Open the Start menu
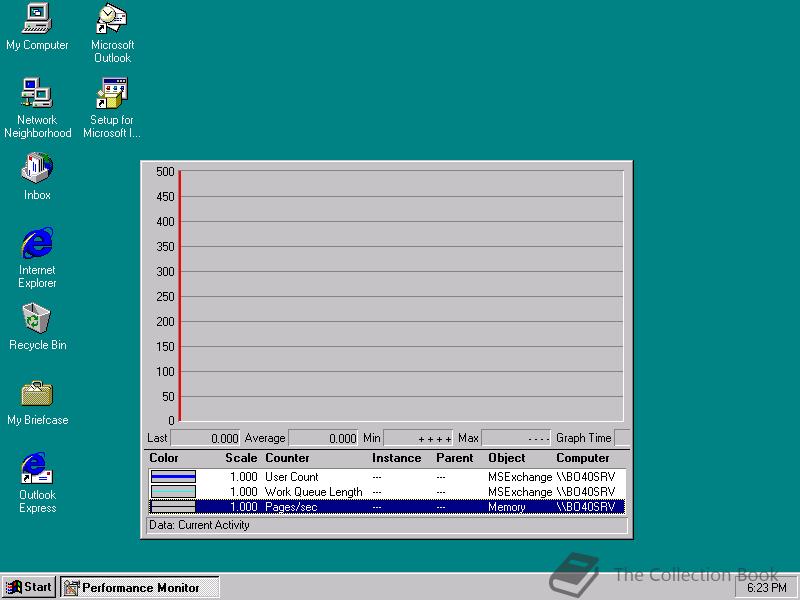 click(29, 587)
